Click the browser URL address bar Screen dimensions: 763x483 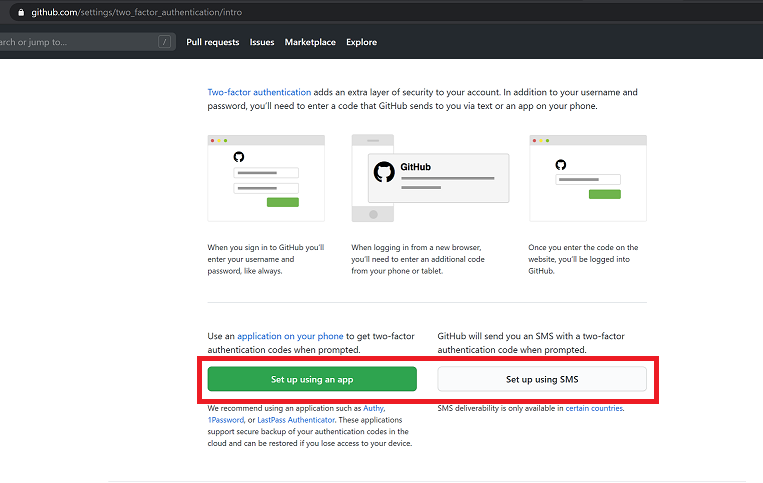click(x=384, y=12)
